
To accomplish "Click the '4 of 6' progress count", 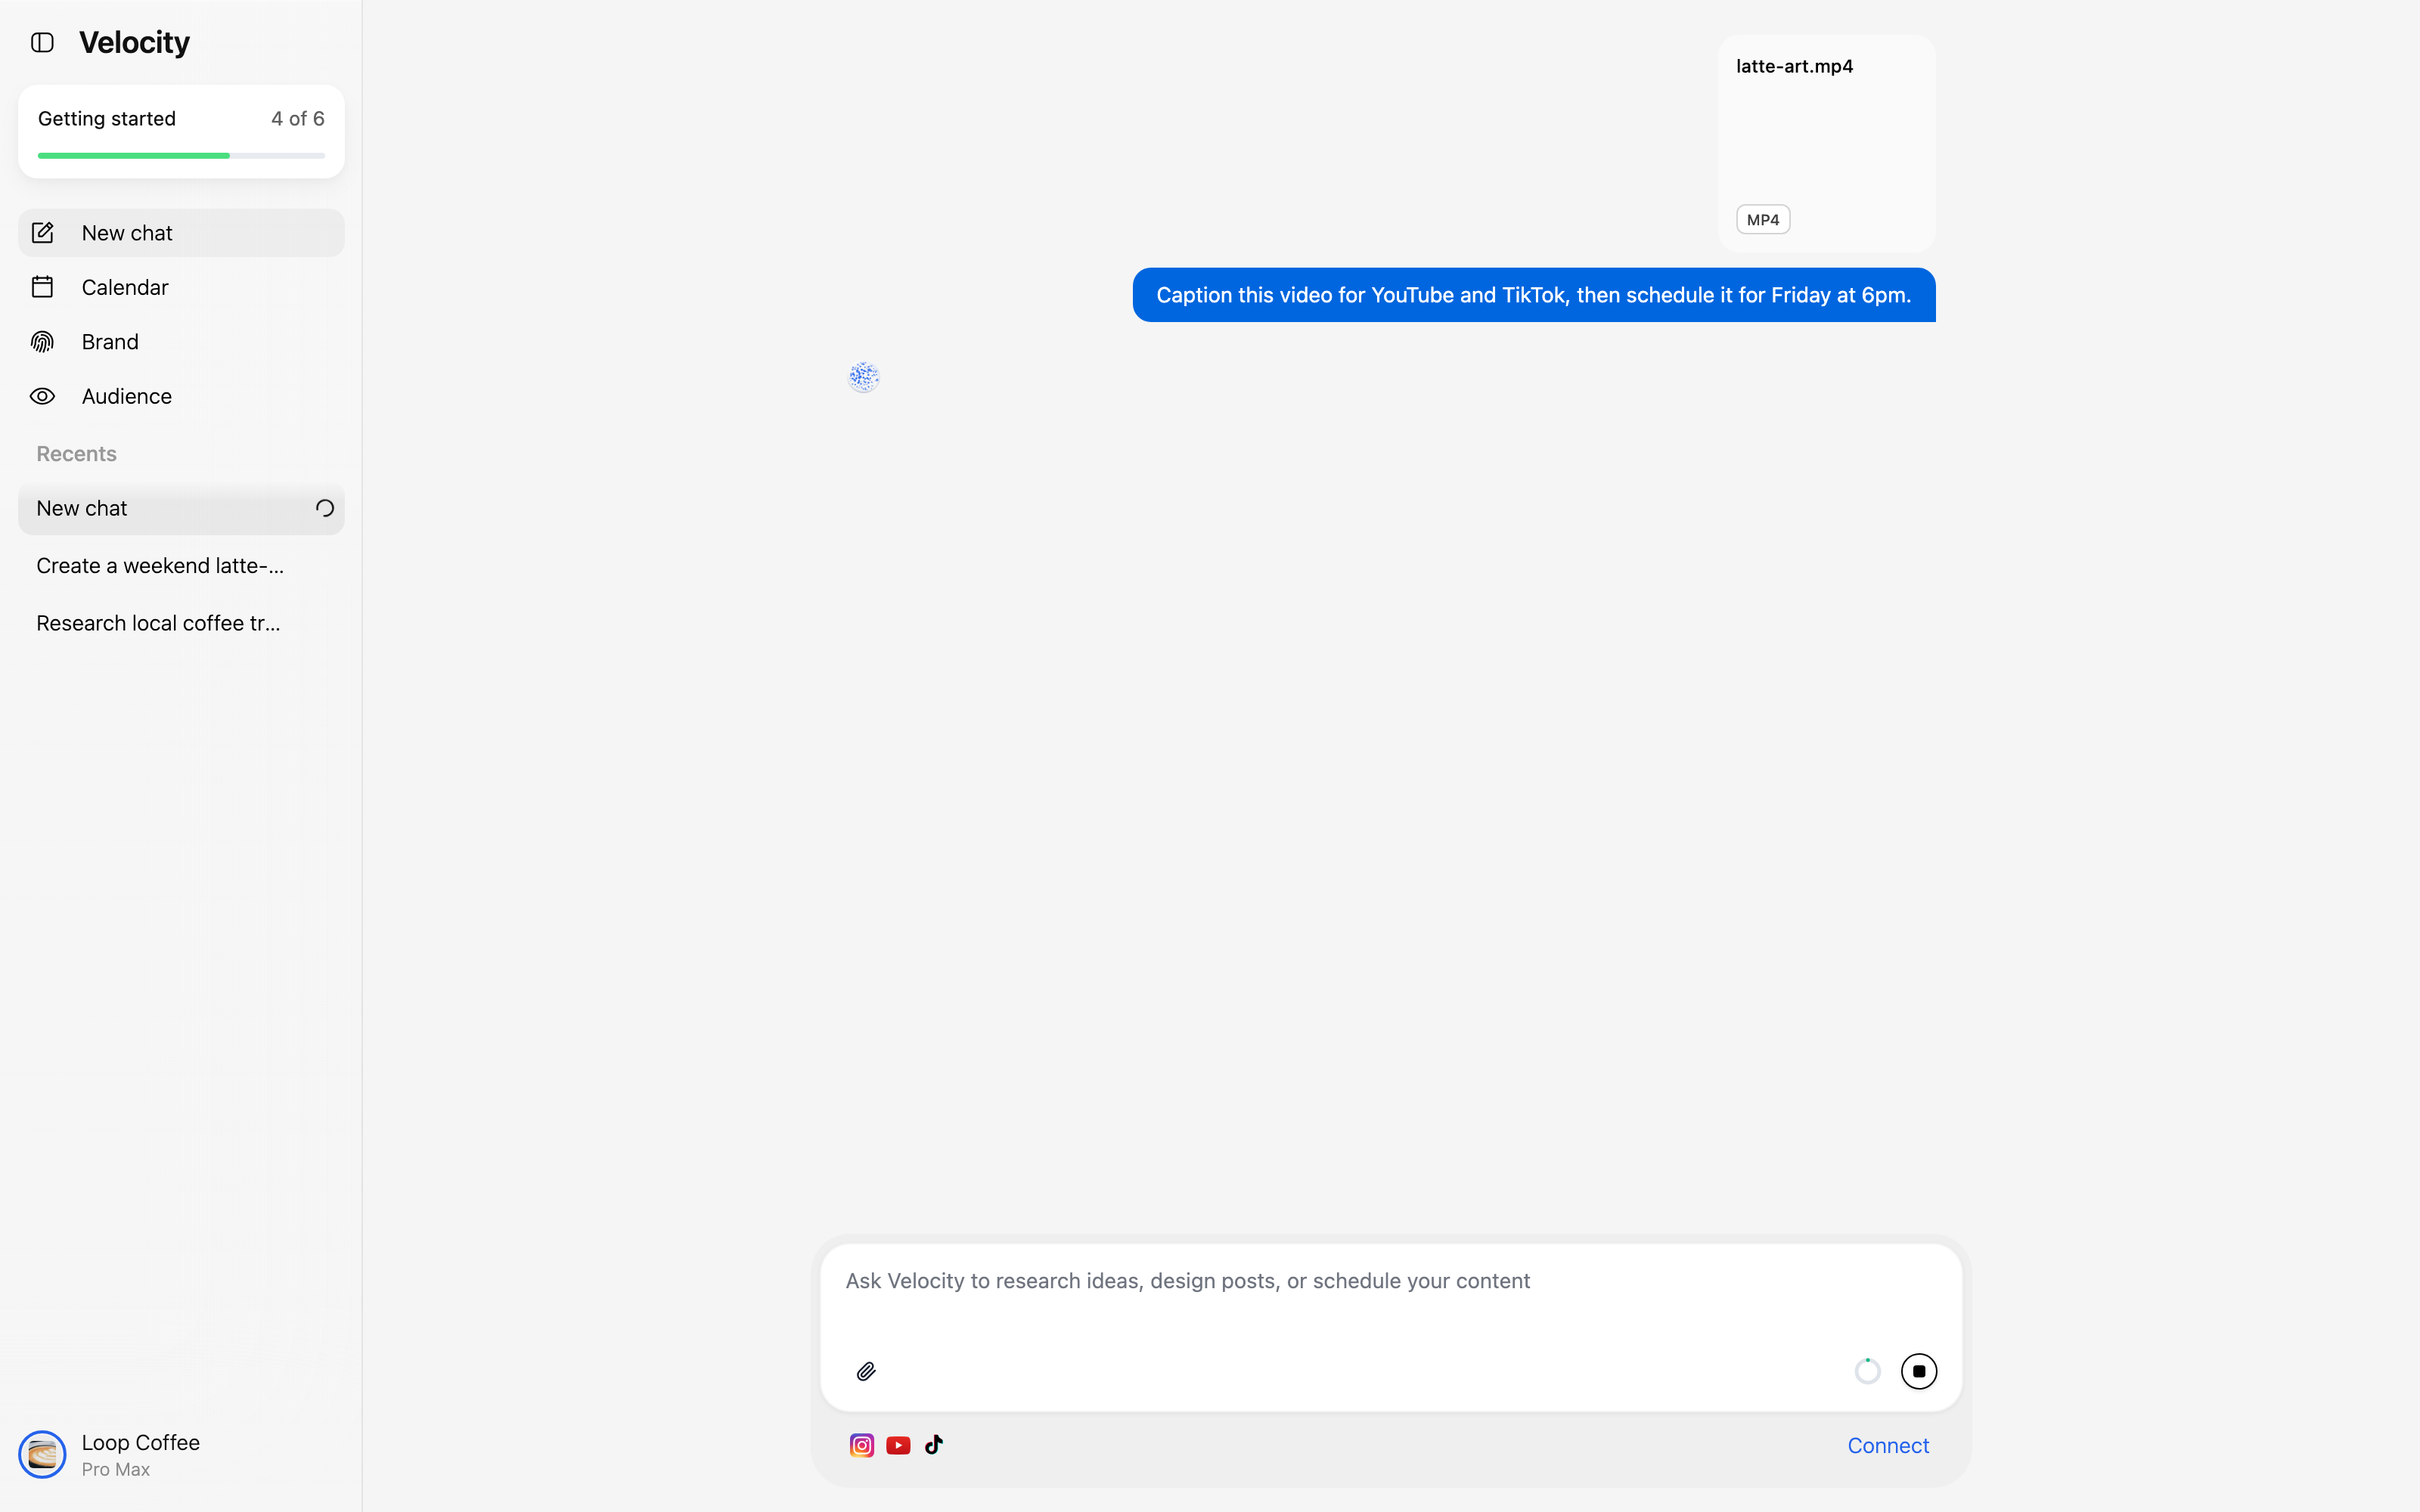I will [298, 119].
